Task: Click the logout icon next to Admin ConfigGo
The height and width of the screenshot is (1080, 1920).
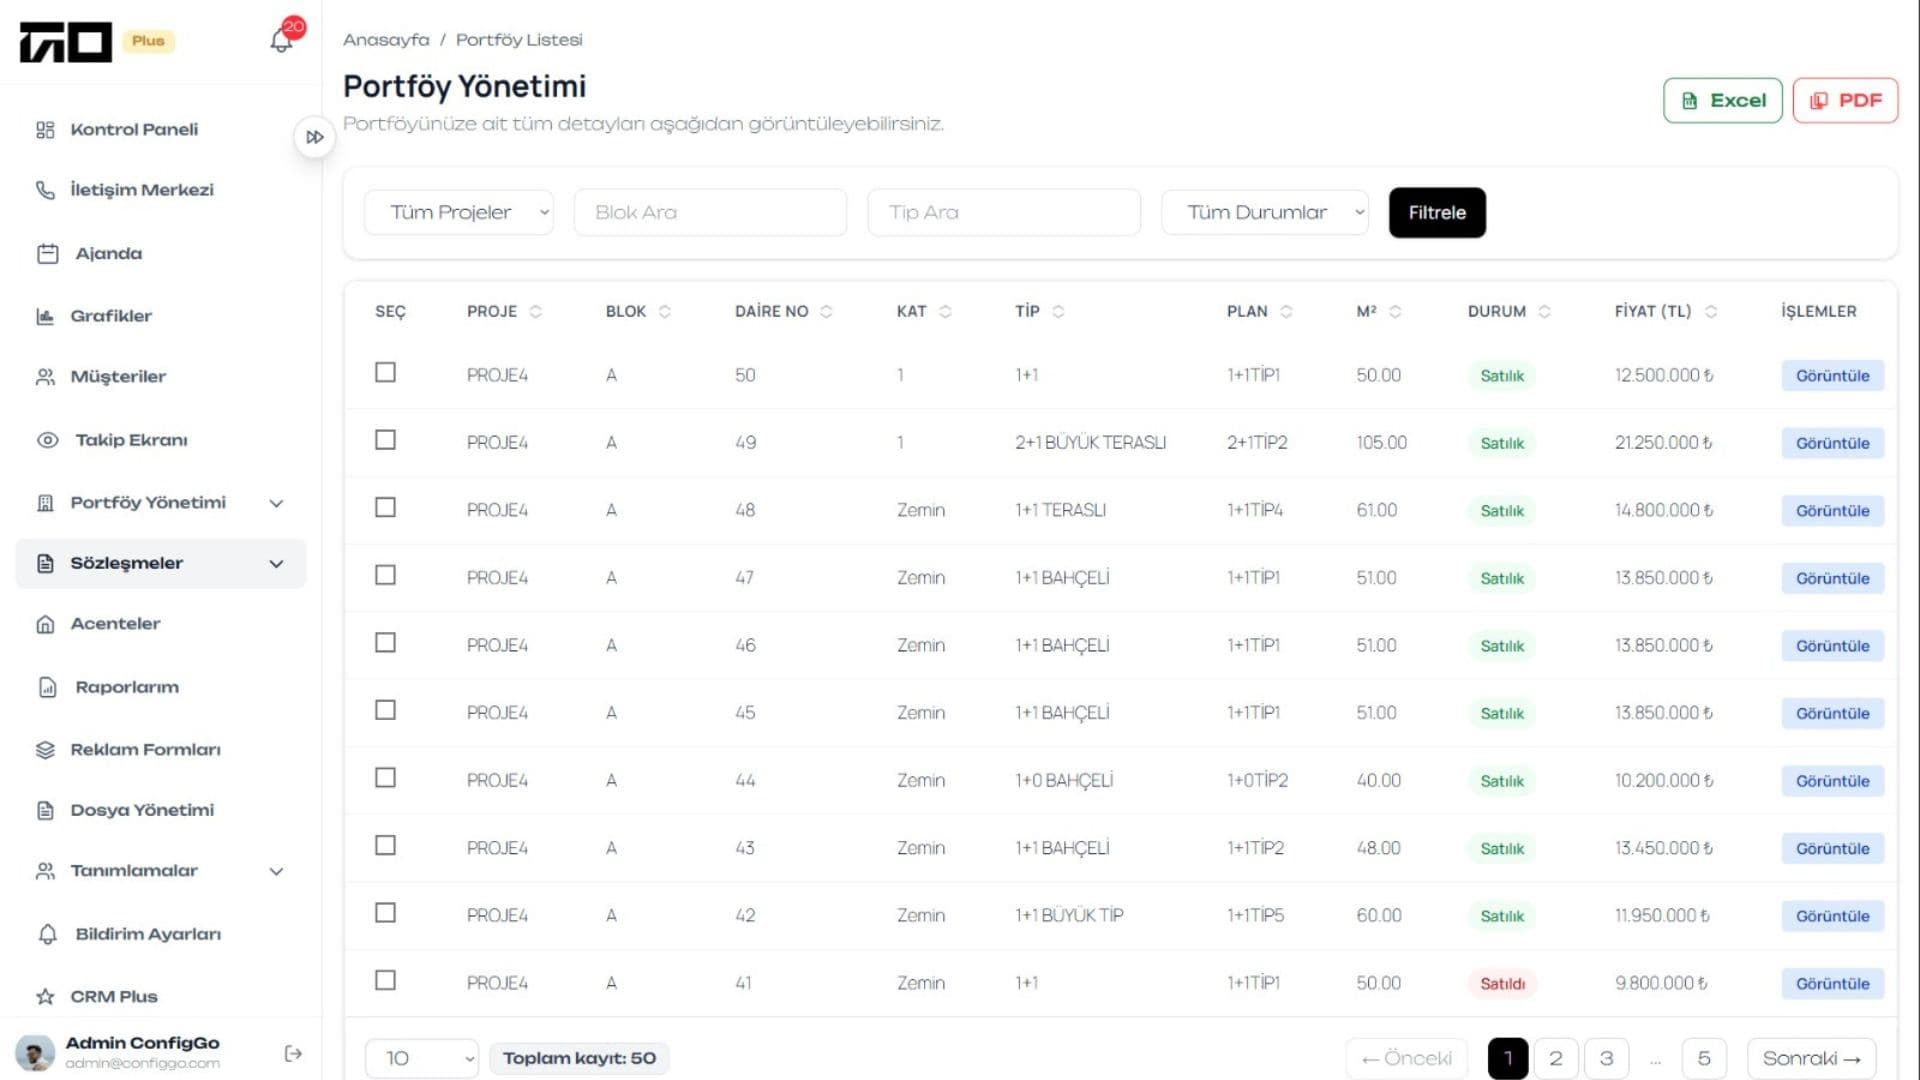Action: pyautogui.click(x=293, y=1053)
